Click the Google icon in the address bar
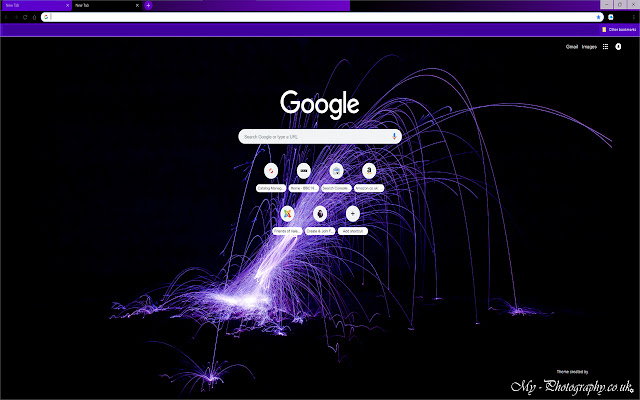This screenshot has height=400, width=640. [46, 17]
